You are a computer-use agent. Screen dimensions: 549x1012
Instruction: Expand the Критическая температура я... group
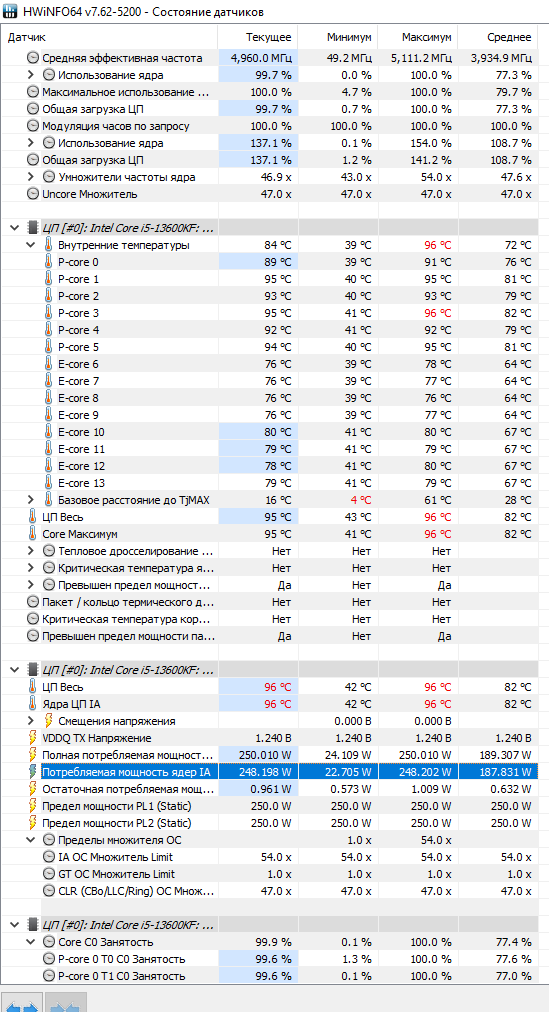[30, 568]
